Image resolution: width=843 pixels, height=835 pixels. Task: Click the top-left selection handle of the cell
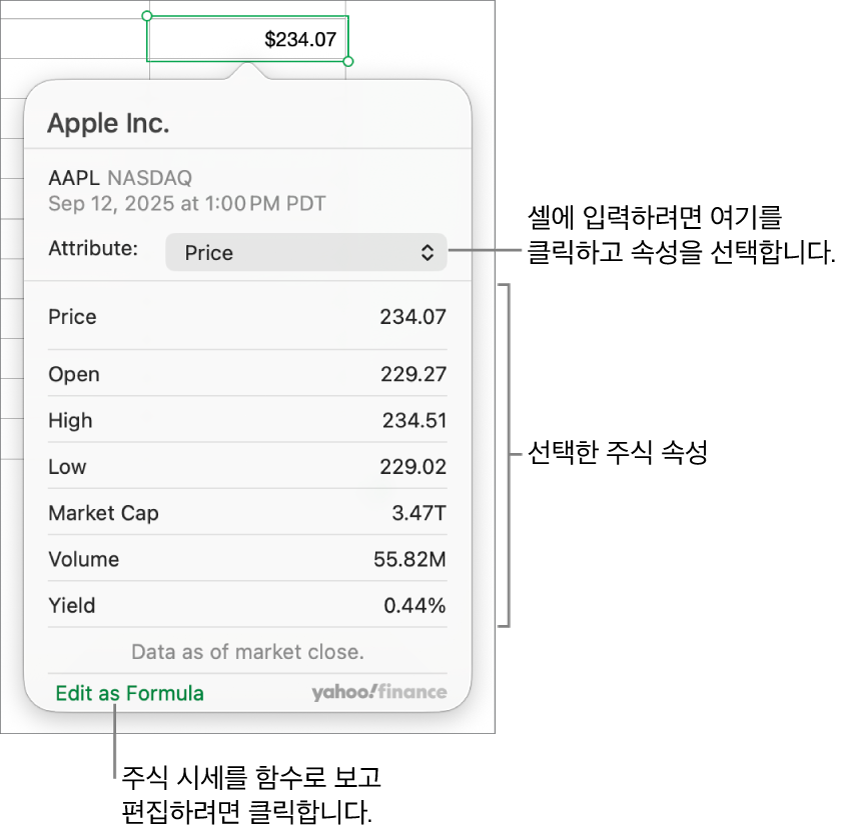(x=147, y=16)
